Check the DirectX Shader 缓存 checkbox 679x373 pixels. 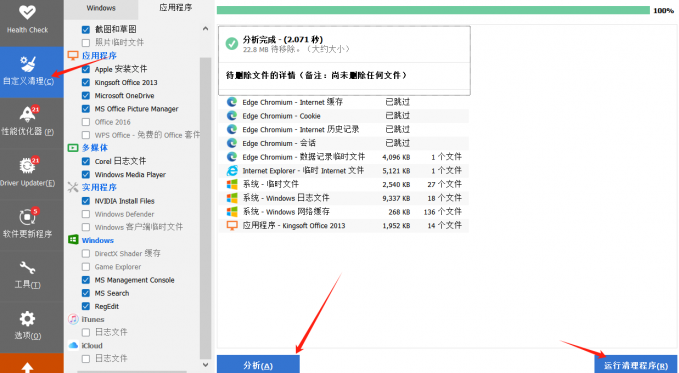pos(86,253)
